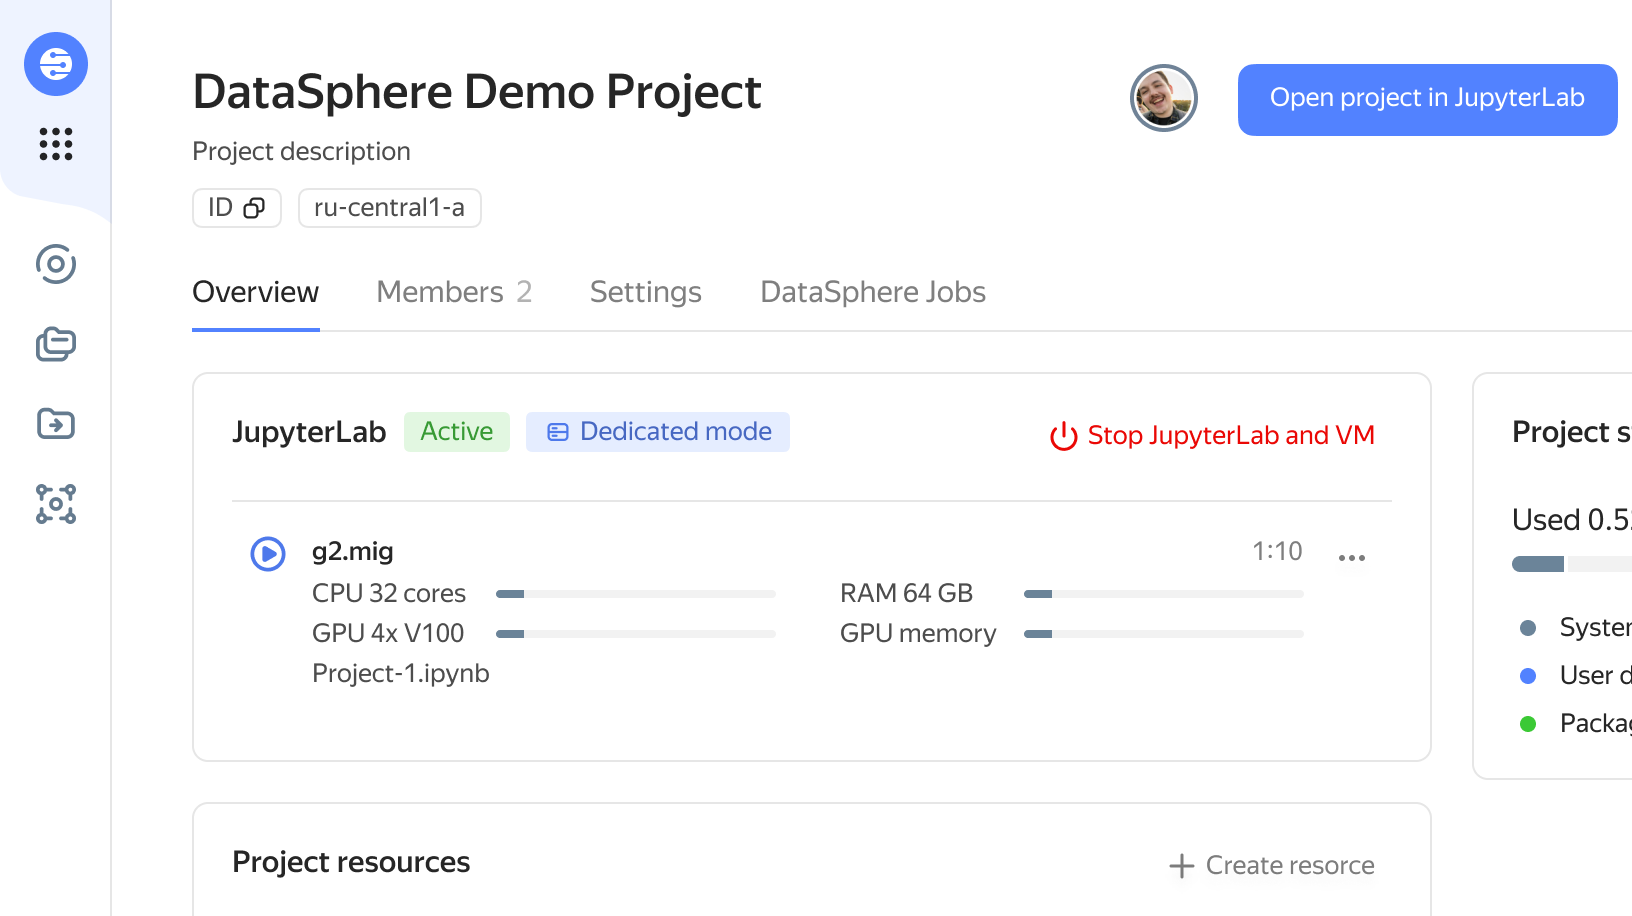Viewport: 1632px width, 916px height.
Task: Open the three-dots menu for g2.mig
Action: tap(1352, 558)
